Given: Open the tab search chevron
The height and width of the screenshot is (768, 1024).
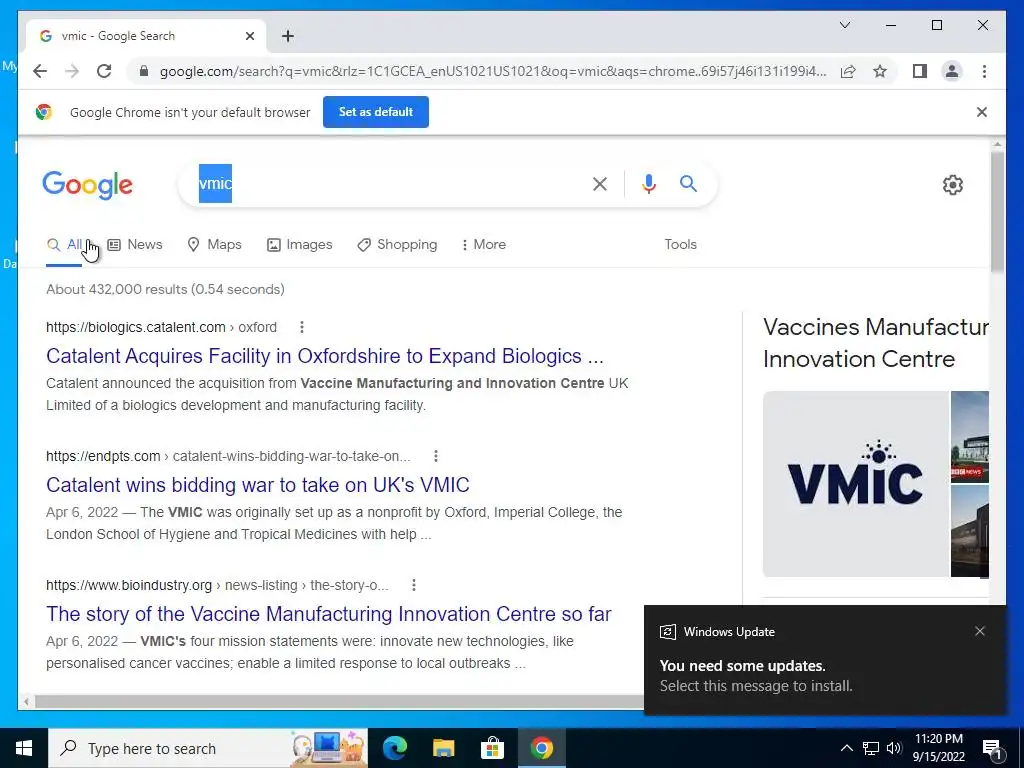Looking at the screenshot, I should tap(844, 25).
